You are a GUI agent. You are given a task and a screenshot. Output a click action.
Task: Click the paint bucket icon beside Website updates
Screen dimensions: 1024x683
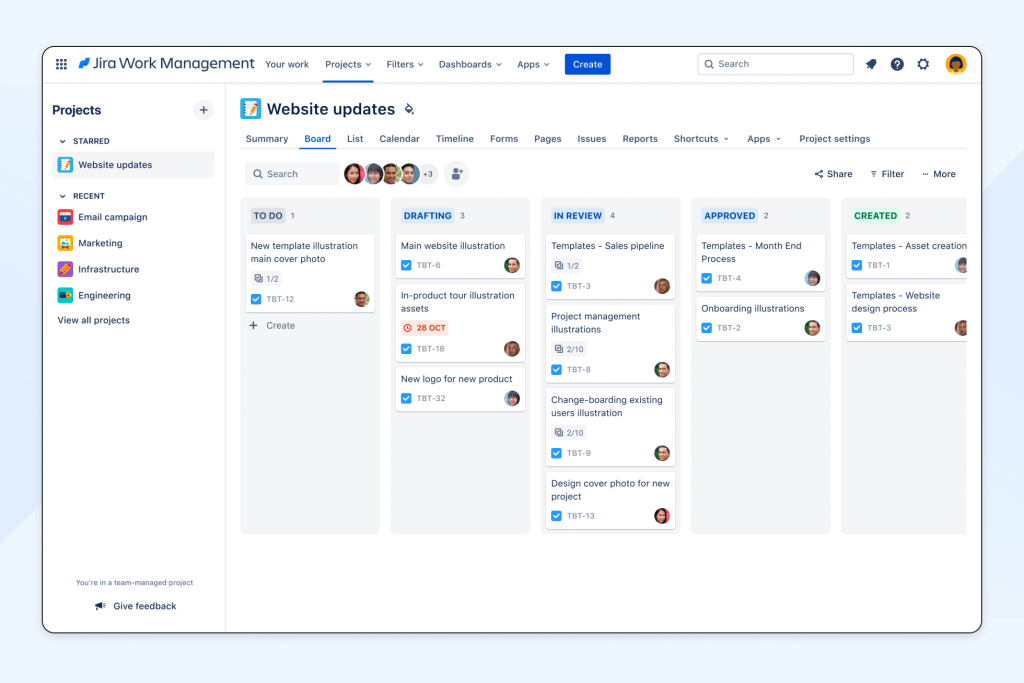pos(408,109)
